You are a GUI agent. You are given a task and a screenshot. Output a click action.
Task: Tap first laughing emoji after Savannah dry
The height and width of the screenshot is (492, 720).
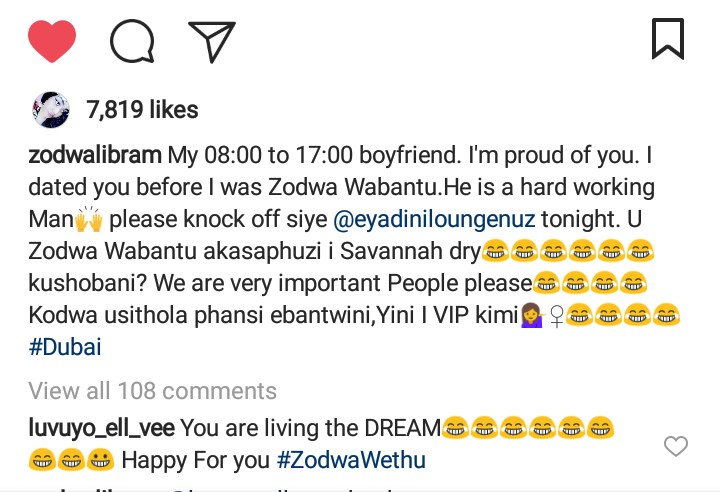[x=495, y=251]
